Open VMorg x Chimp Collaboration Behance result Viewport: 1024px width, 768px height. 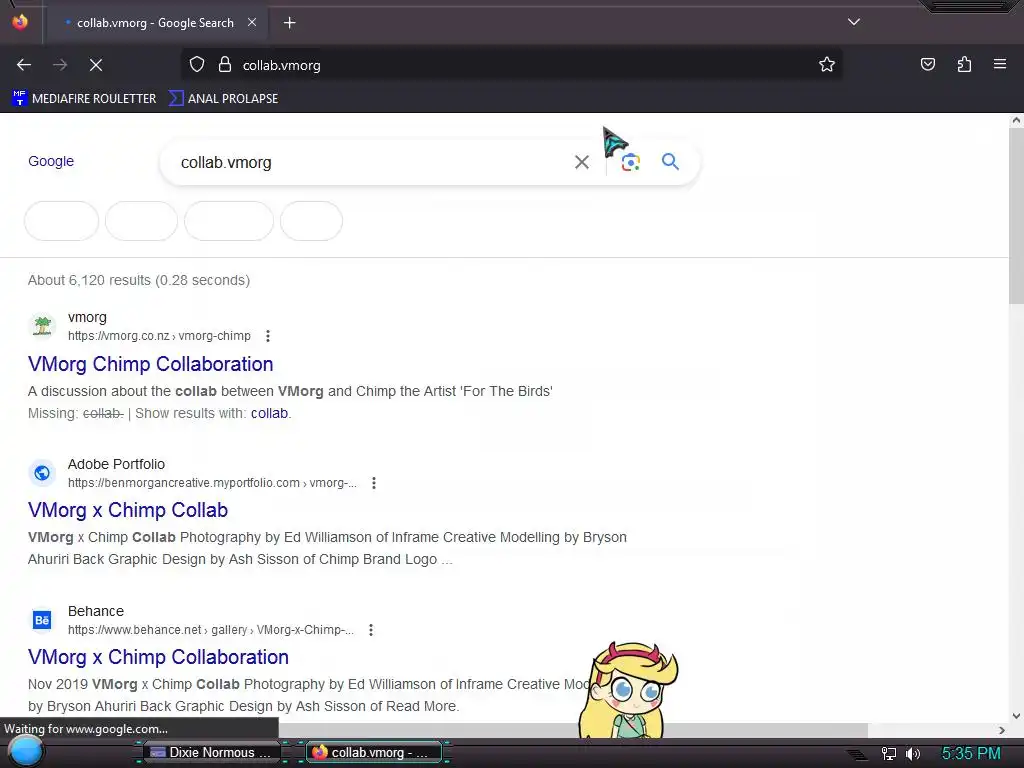click(158, 657)
